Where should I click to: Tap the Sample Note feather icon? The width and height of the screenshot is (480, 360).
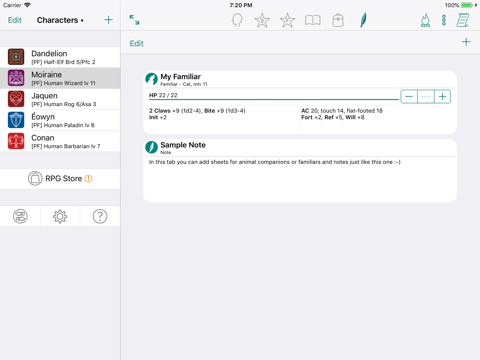(x=151, y=147)
